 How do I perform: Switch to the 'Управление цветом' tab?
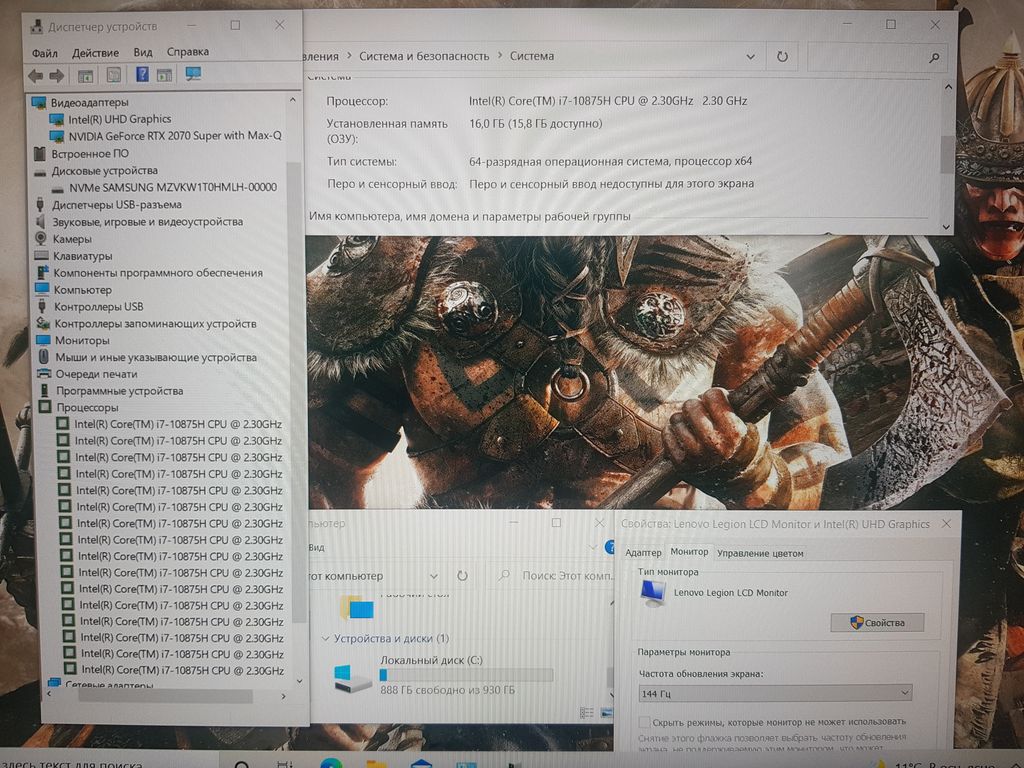(760, 553)
